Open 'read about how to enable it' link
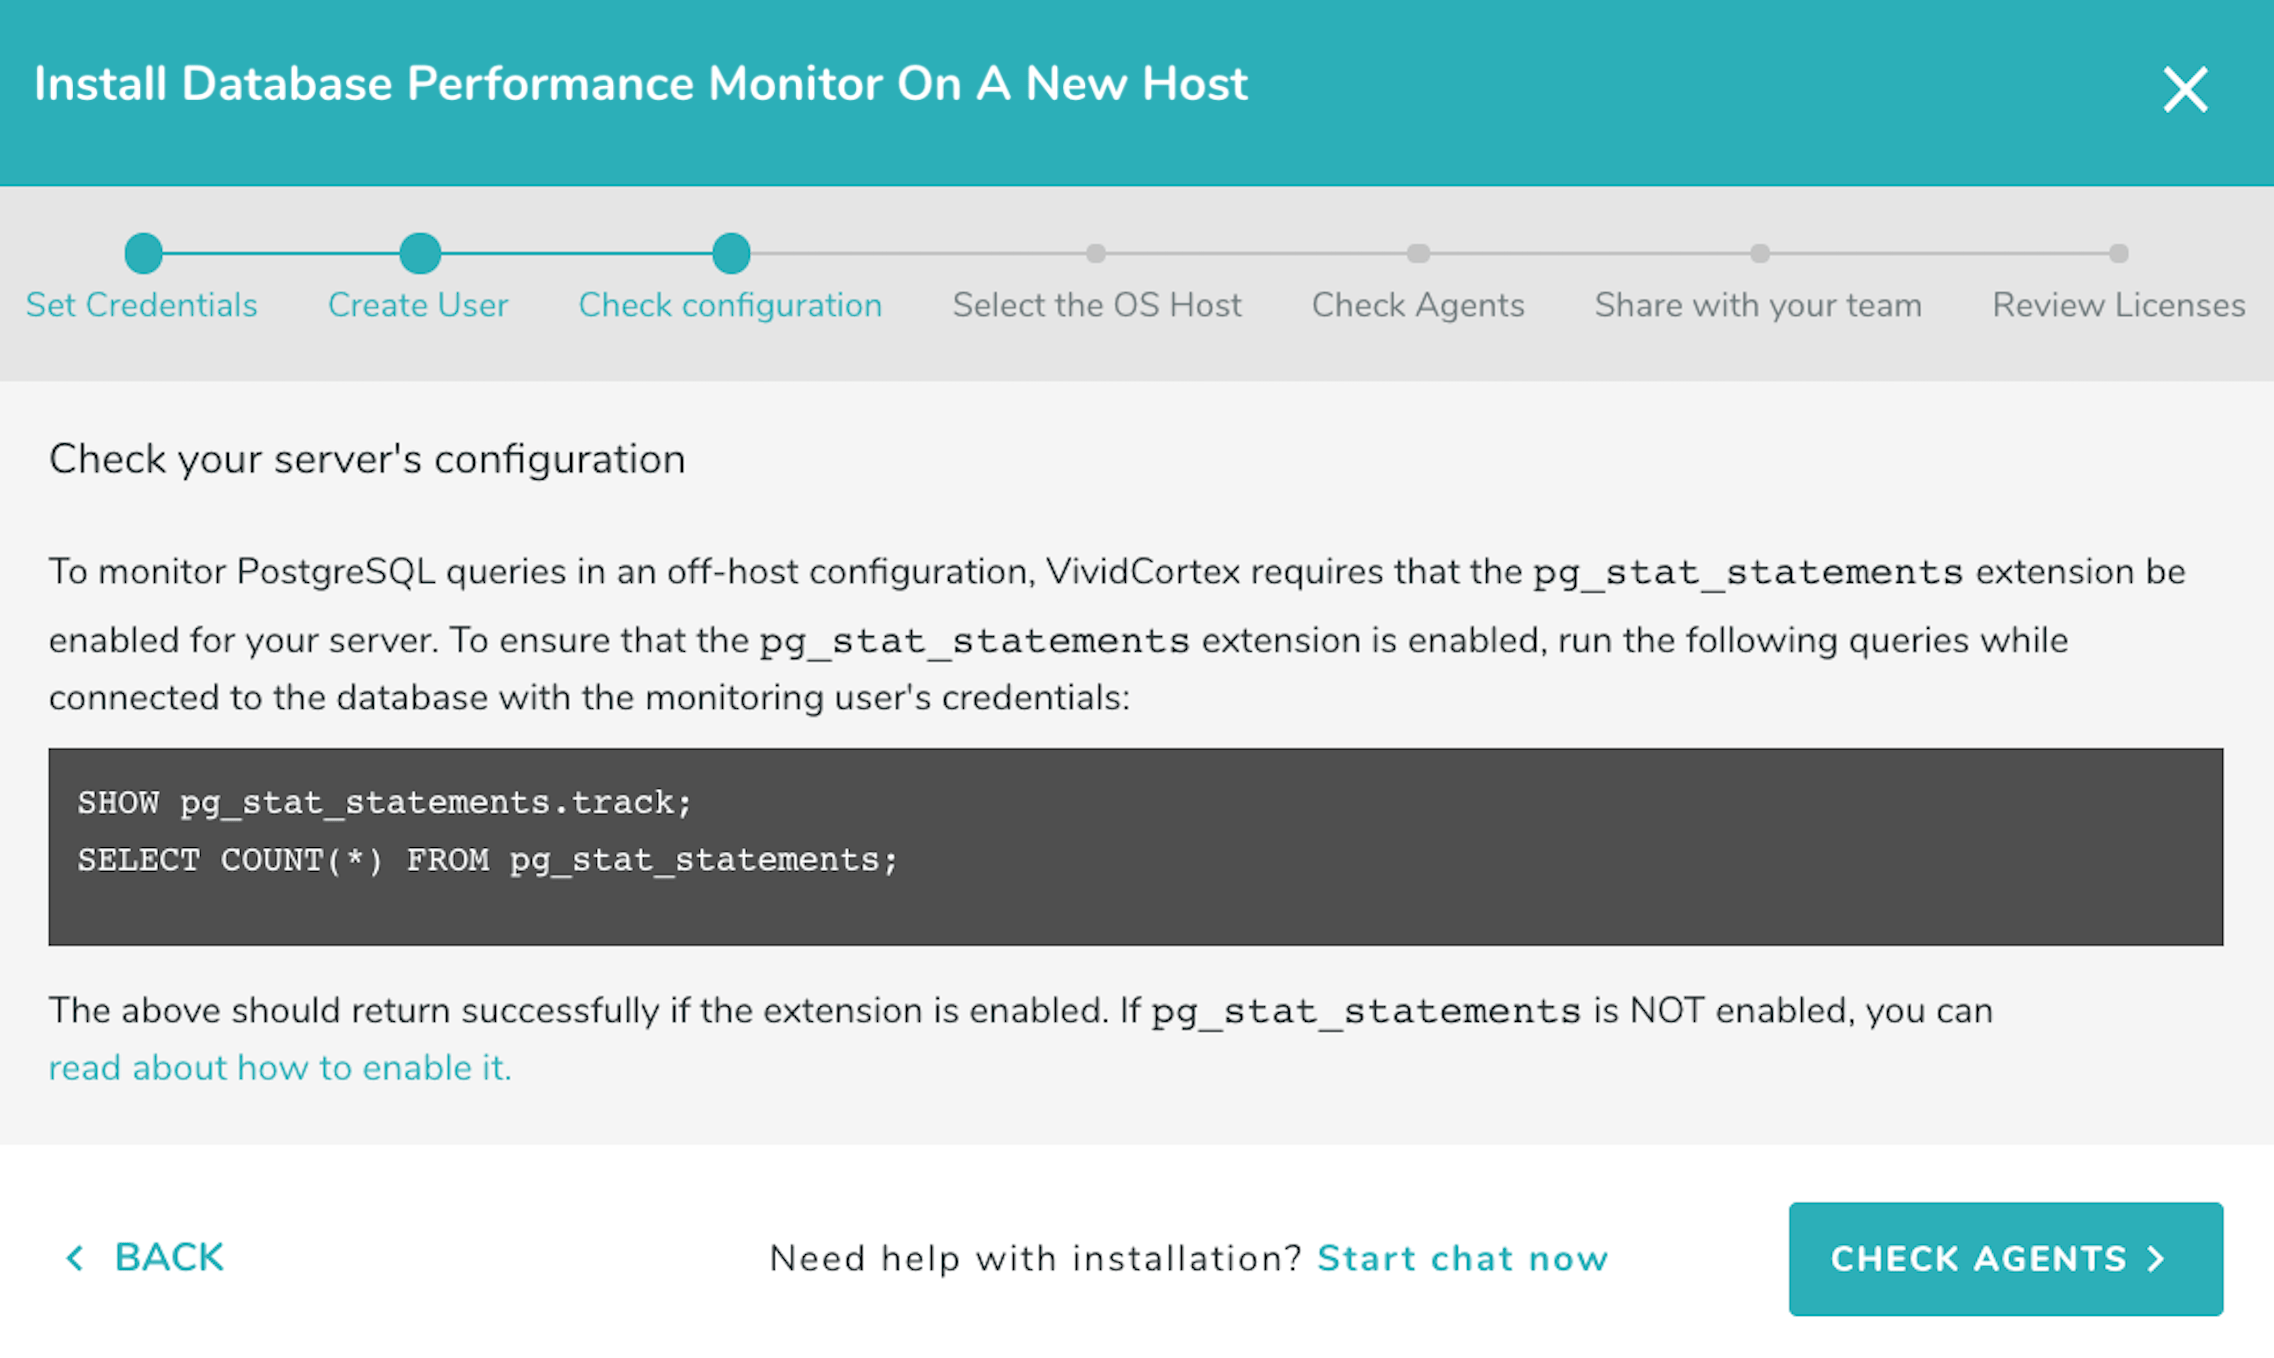 tap(279, 1067)
